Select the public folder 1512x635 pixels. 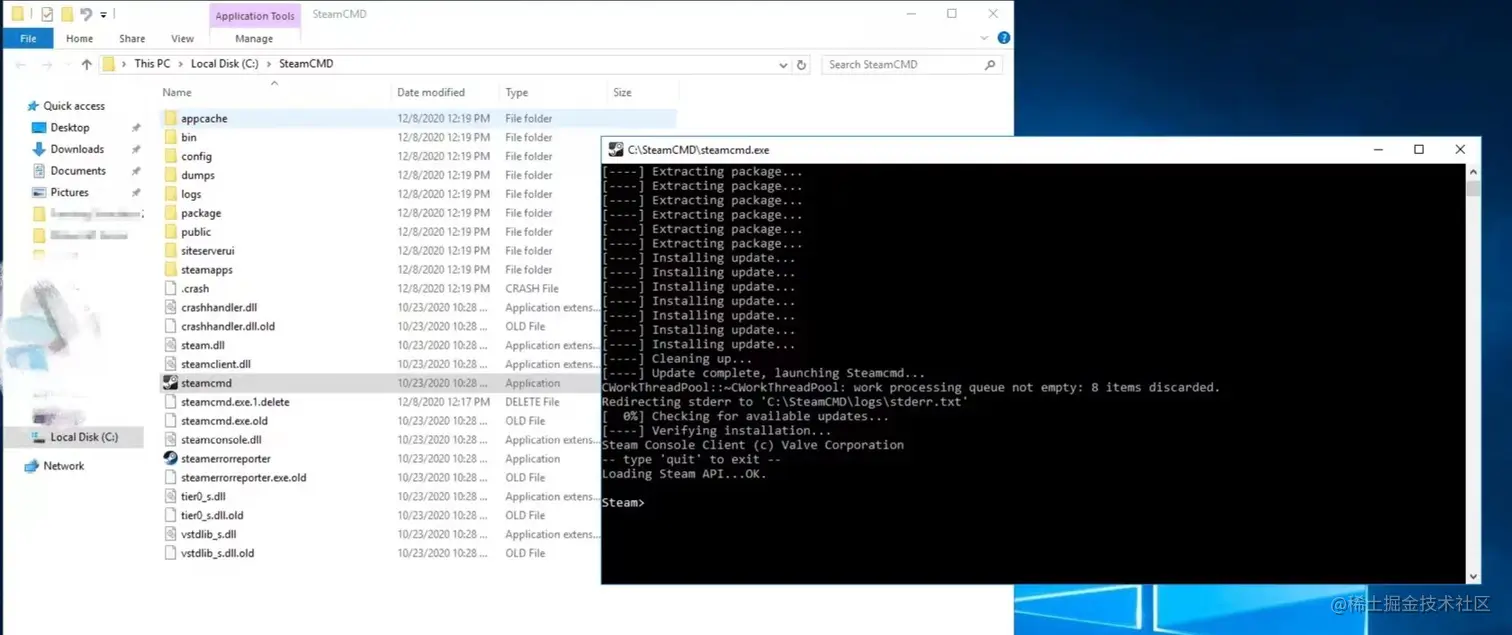click(x=196, y=232)
